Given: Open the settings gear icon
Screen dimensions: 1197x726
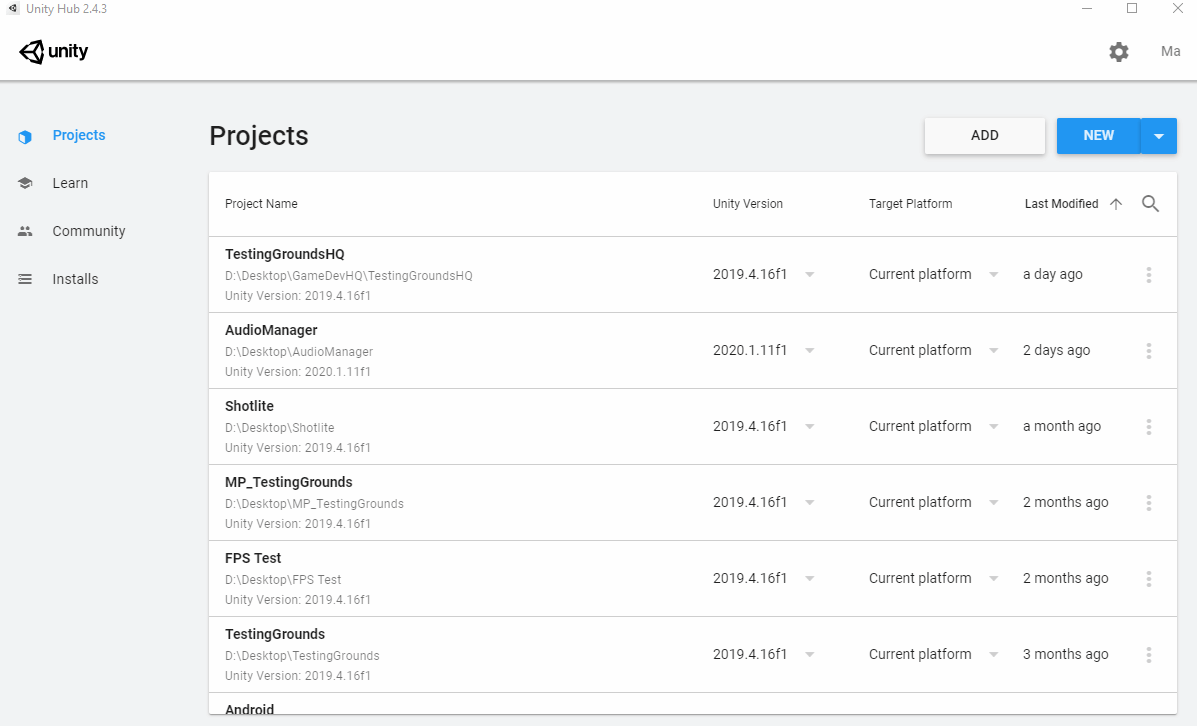Looking at the screenshot, I should [1119, 52].
